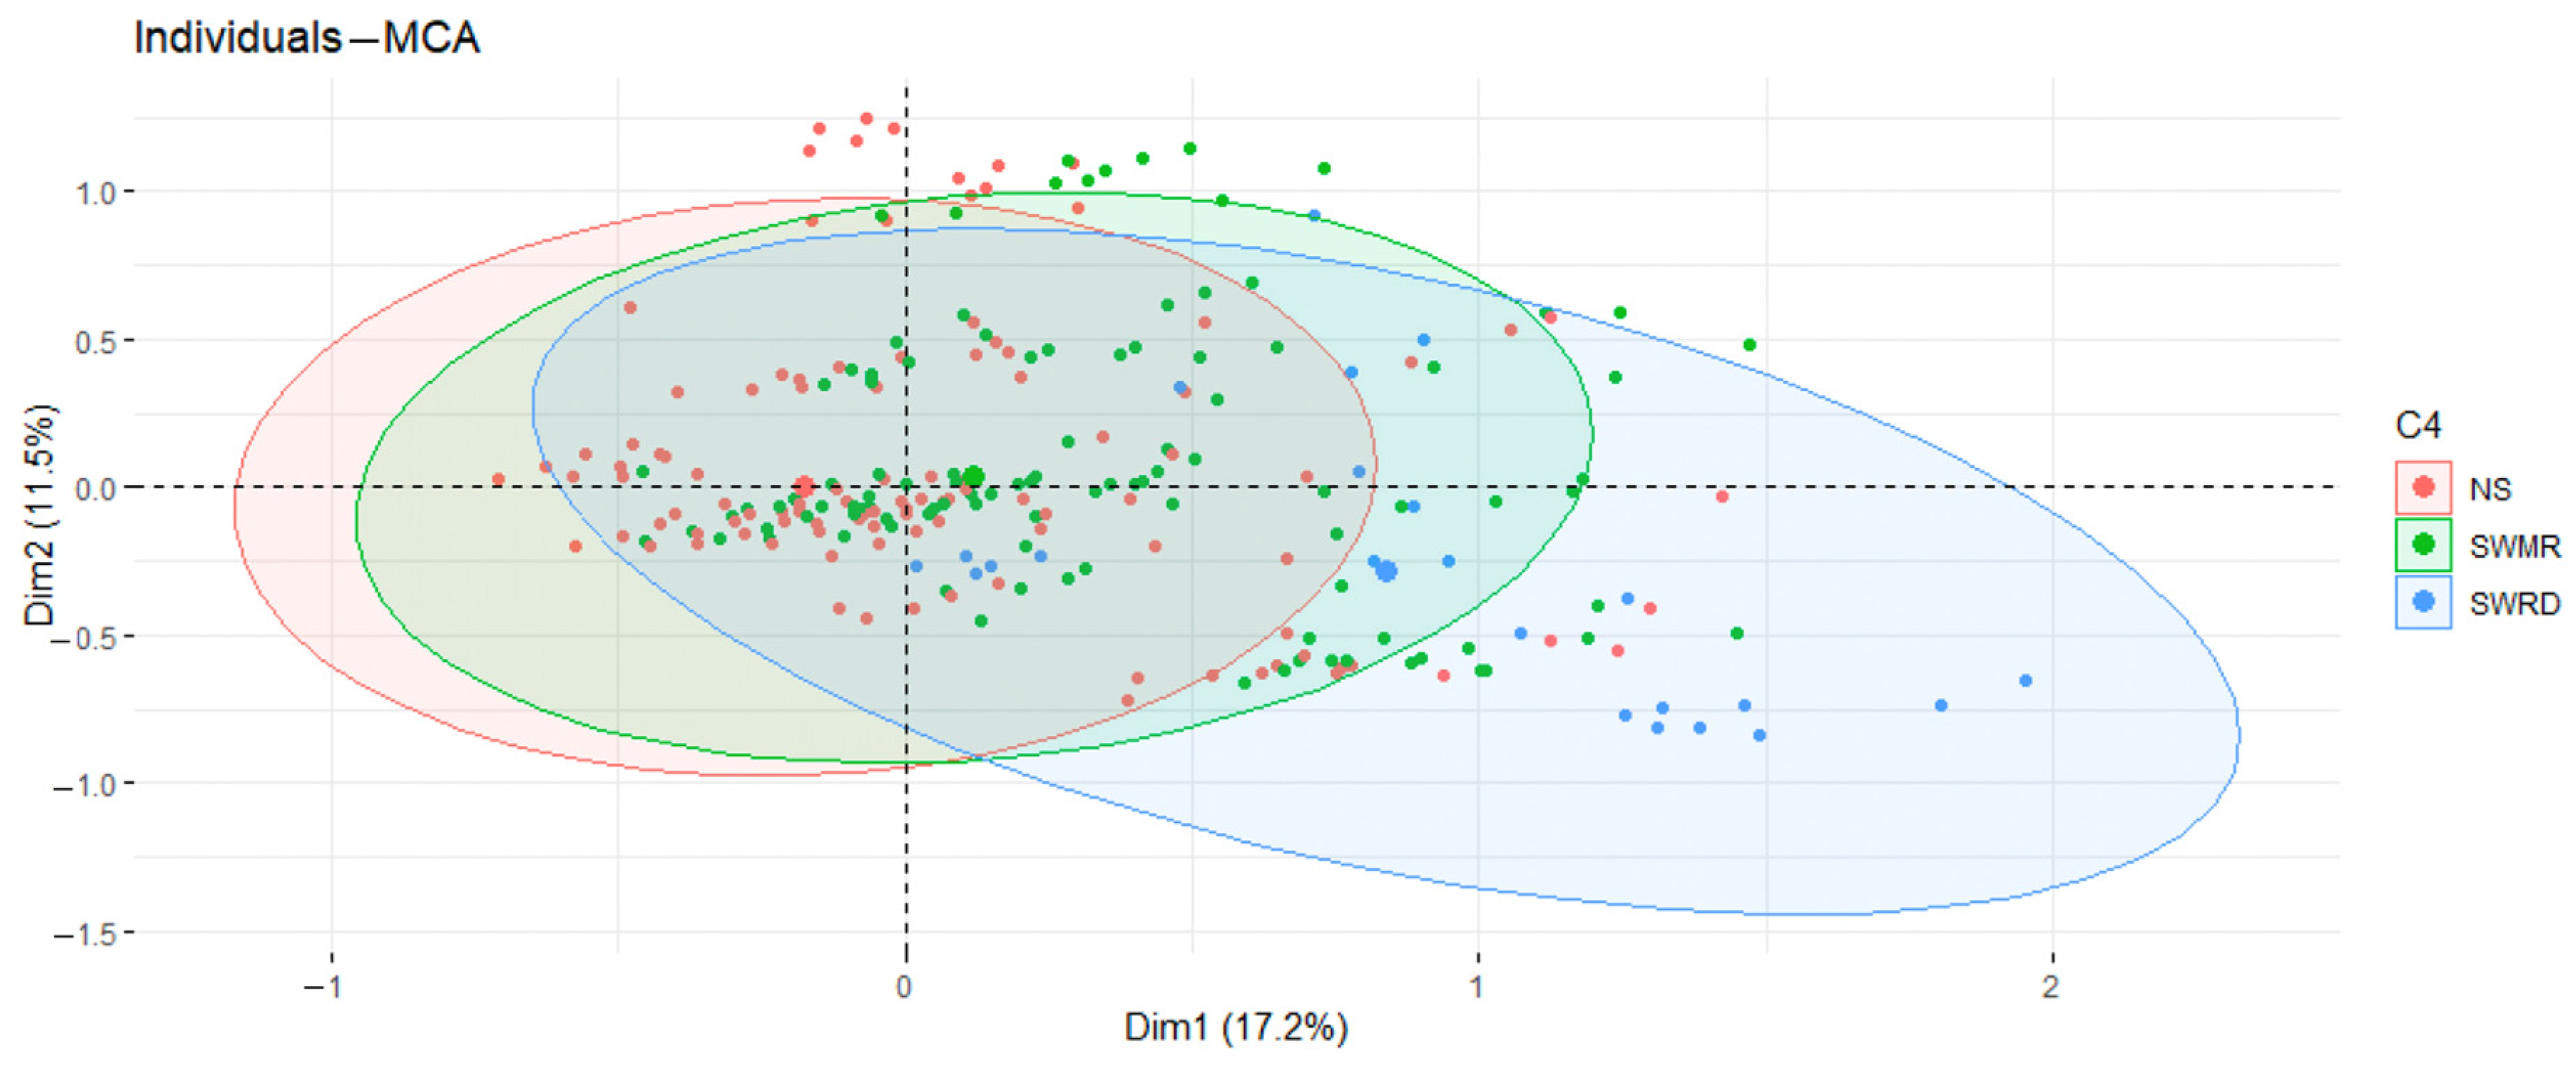Viewport: 2576px width, 1068px height.
Task: Click the blue SWRD legend swatch
Action: coord(2422,602)
